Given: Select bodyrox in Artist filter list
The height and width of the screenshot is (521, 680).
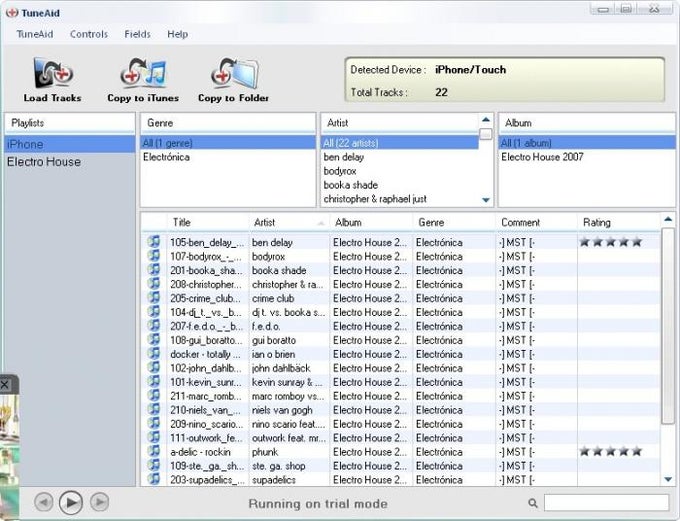Looking at the screenshot, I should tap(399, 171).
